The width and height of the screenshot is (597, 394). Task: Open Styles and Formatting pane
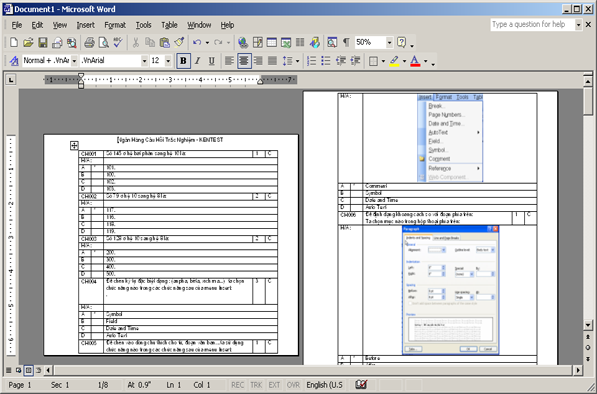pyautogui.click(x=14, y=61)
